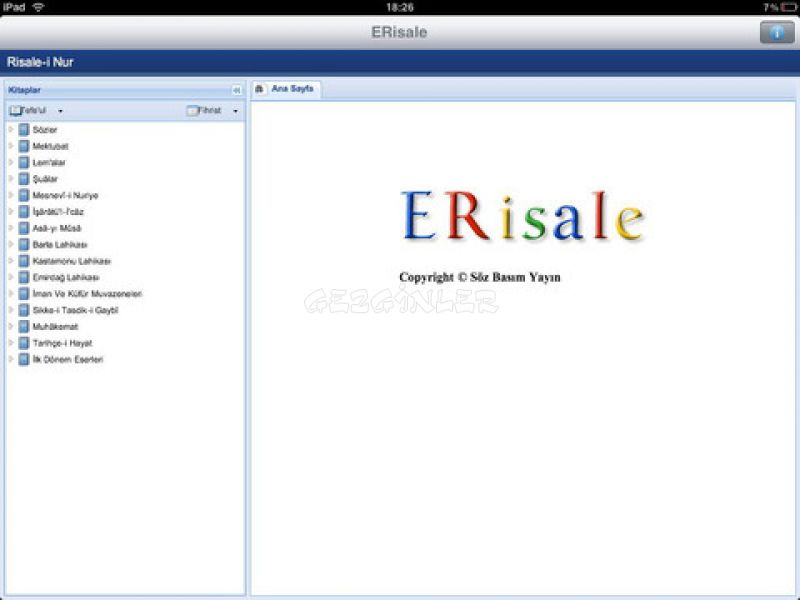The image size is (800, 600).
Task: Select the Emirdağ Lahikası book label
Action: [66, 277]
